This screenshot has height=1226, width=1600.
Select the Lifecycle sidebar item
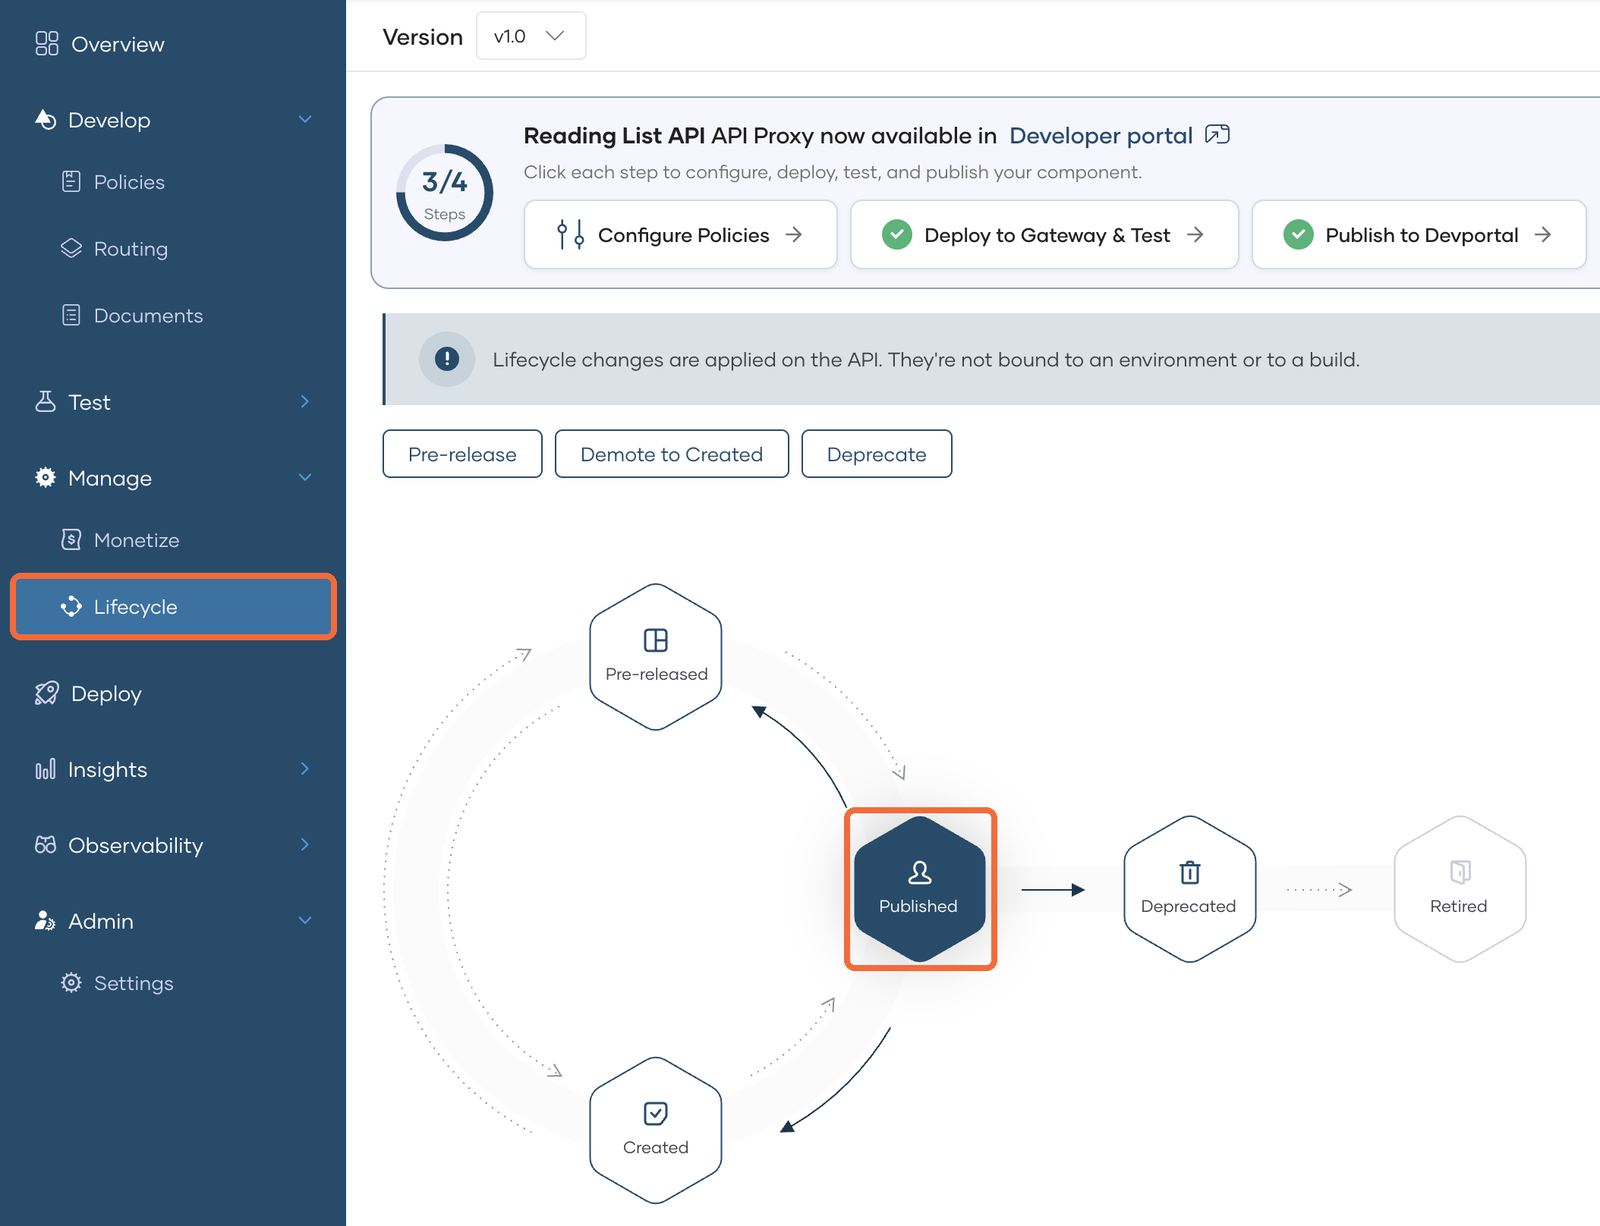pos(173,607)
